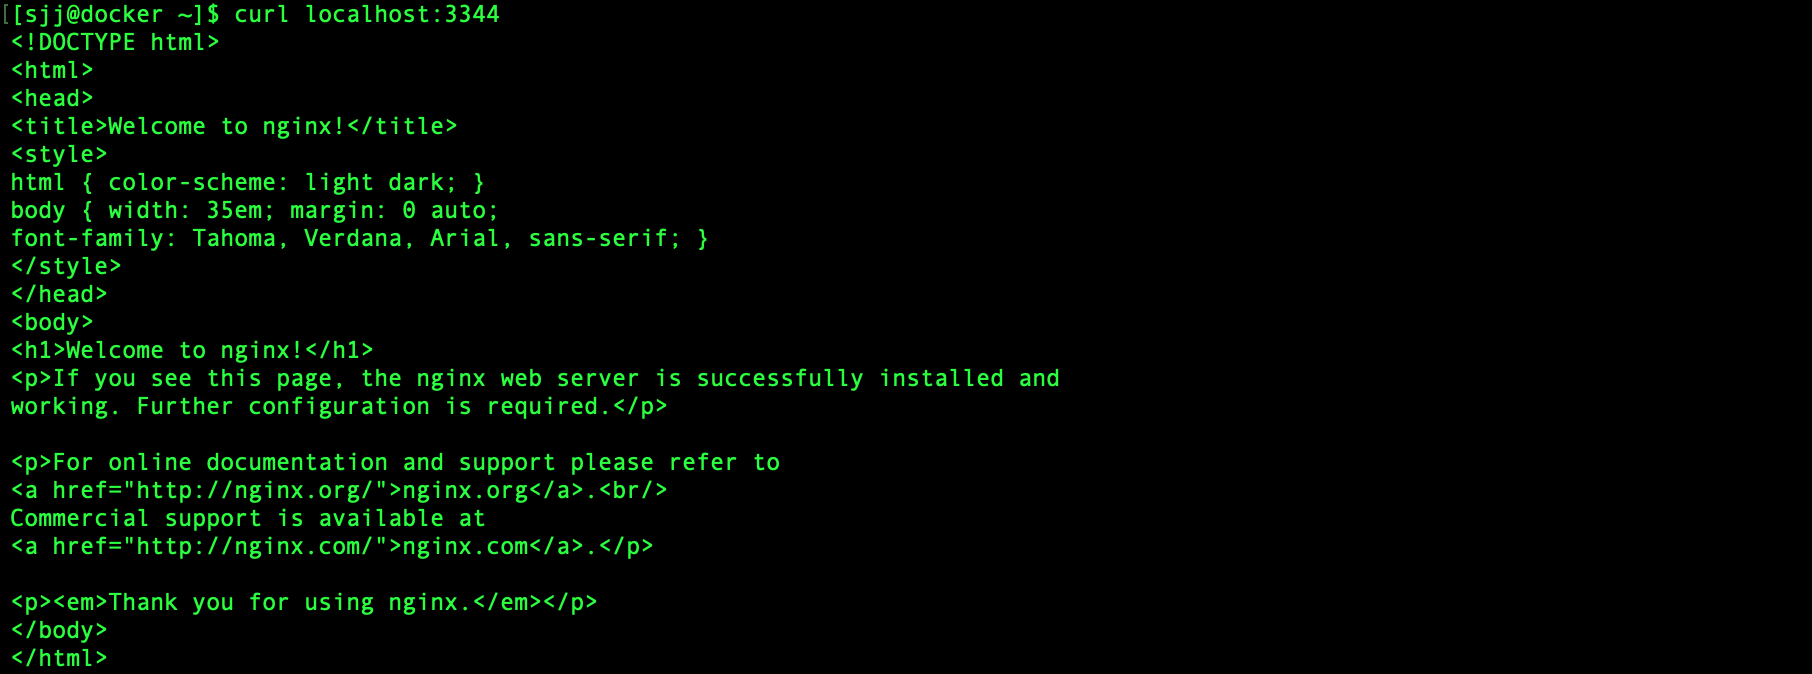The image size is (1812, 674).
Task: Click the body width: 35em line
Action: pos(254,210)
